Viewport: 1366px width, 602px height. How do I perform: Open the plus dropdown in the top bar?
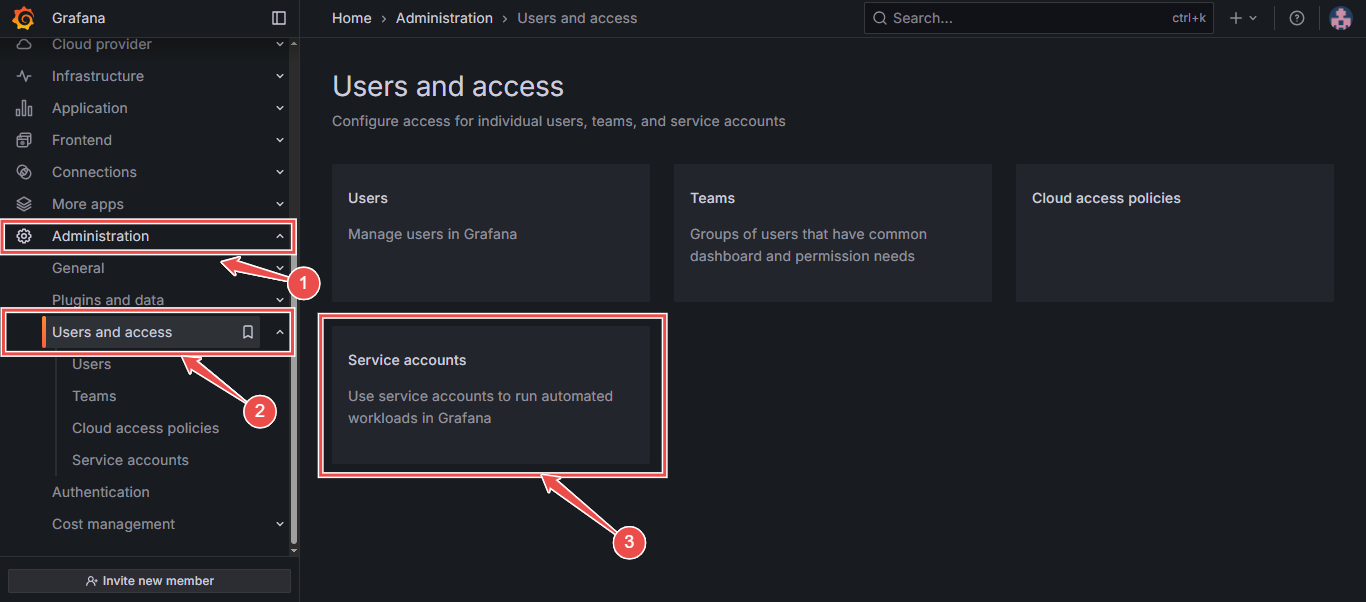tap(1243, 17)
